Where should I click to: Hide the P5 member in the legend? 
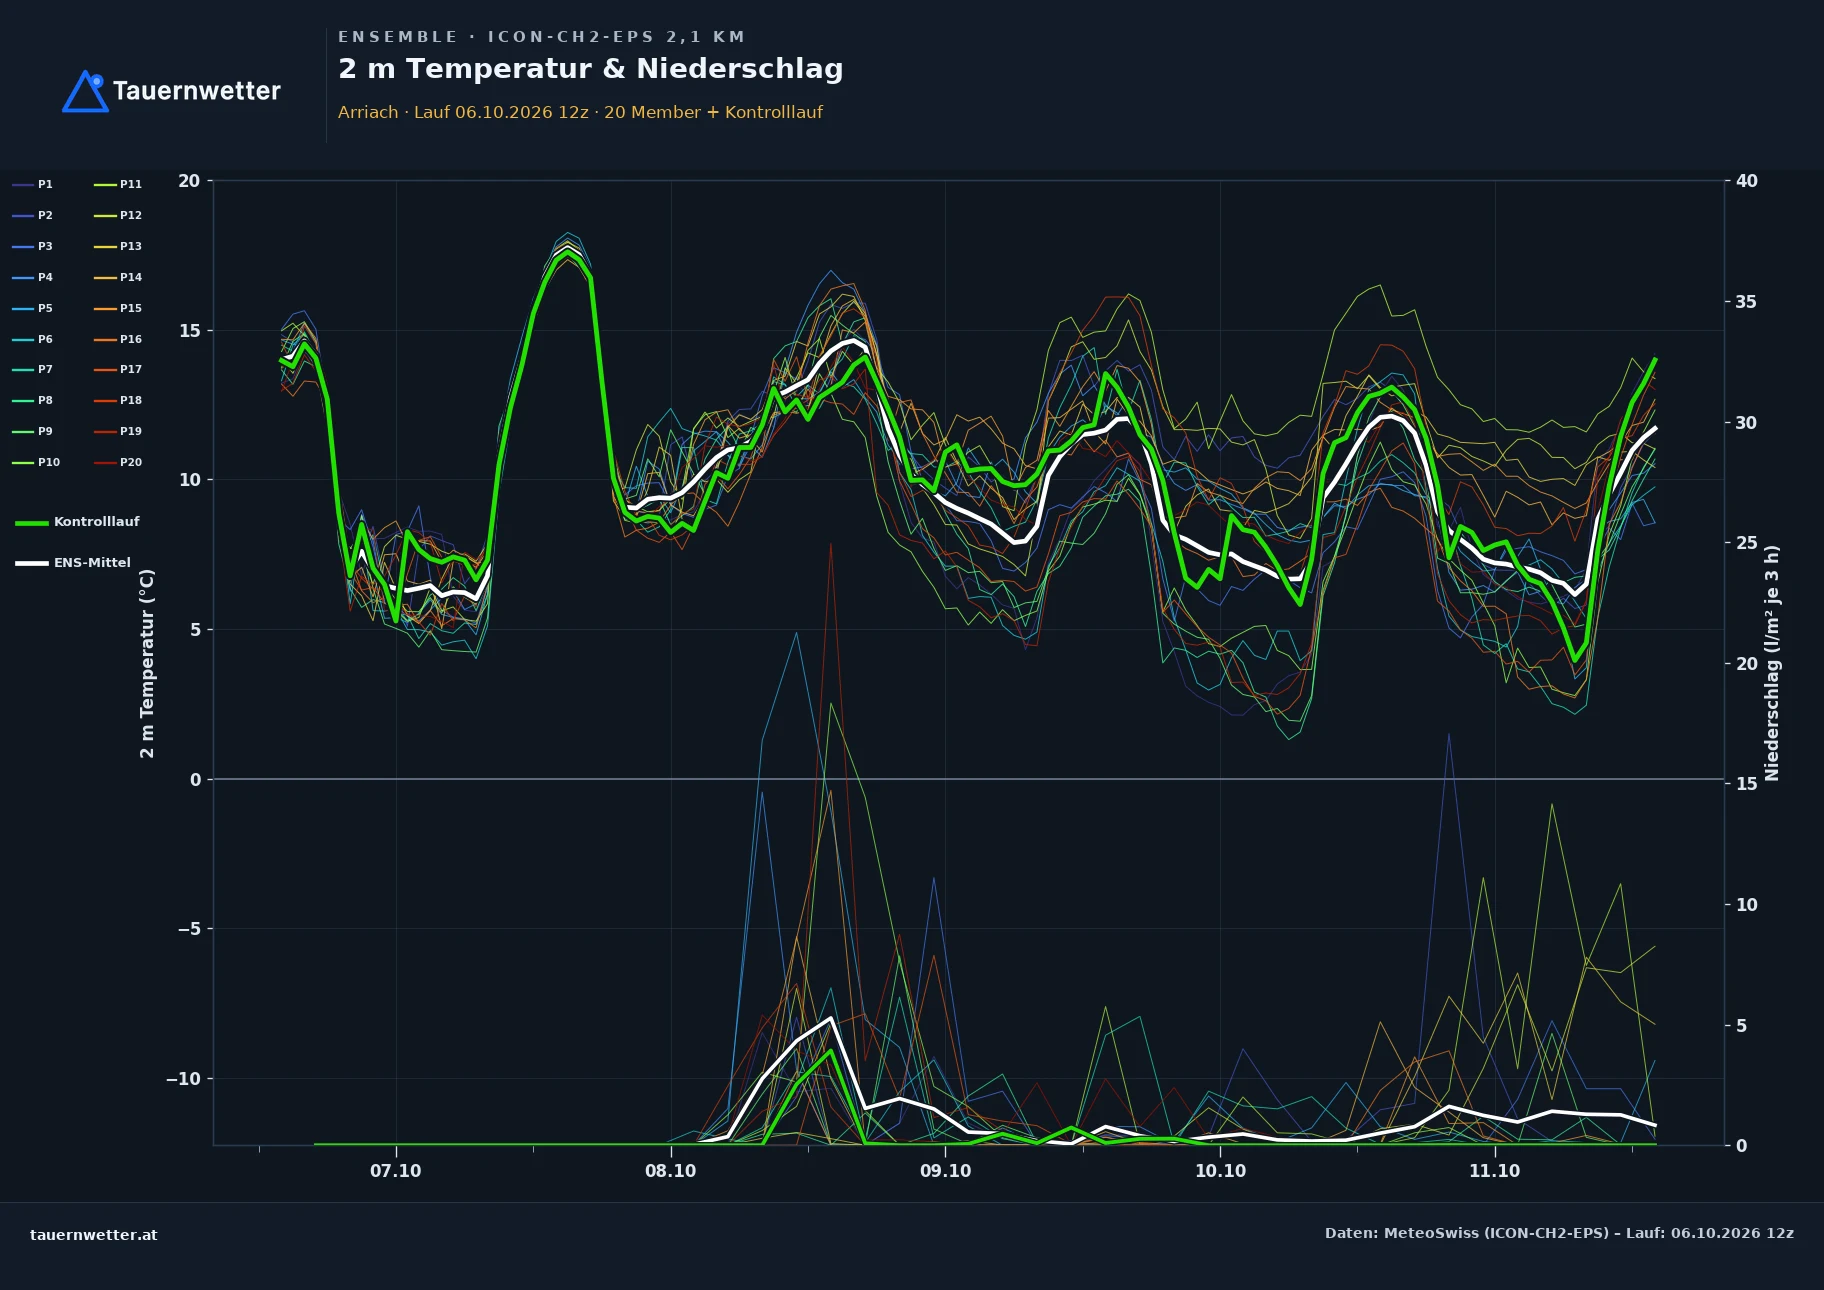[32, 308]
